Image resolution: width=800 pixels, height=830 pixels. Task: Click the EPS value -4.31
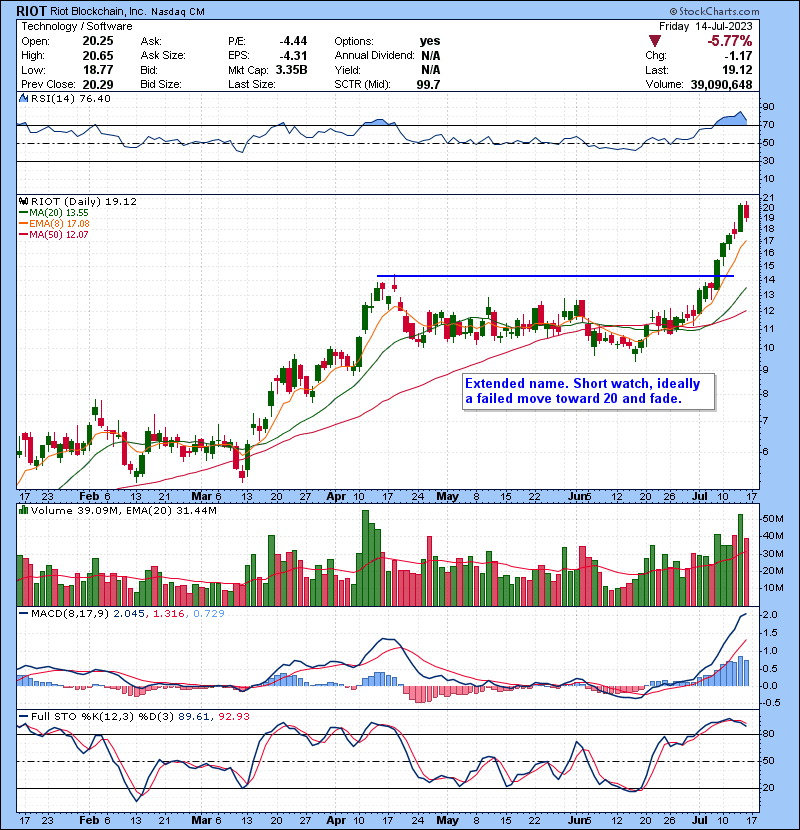click(x=293, y=56)
